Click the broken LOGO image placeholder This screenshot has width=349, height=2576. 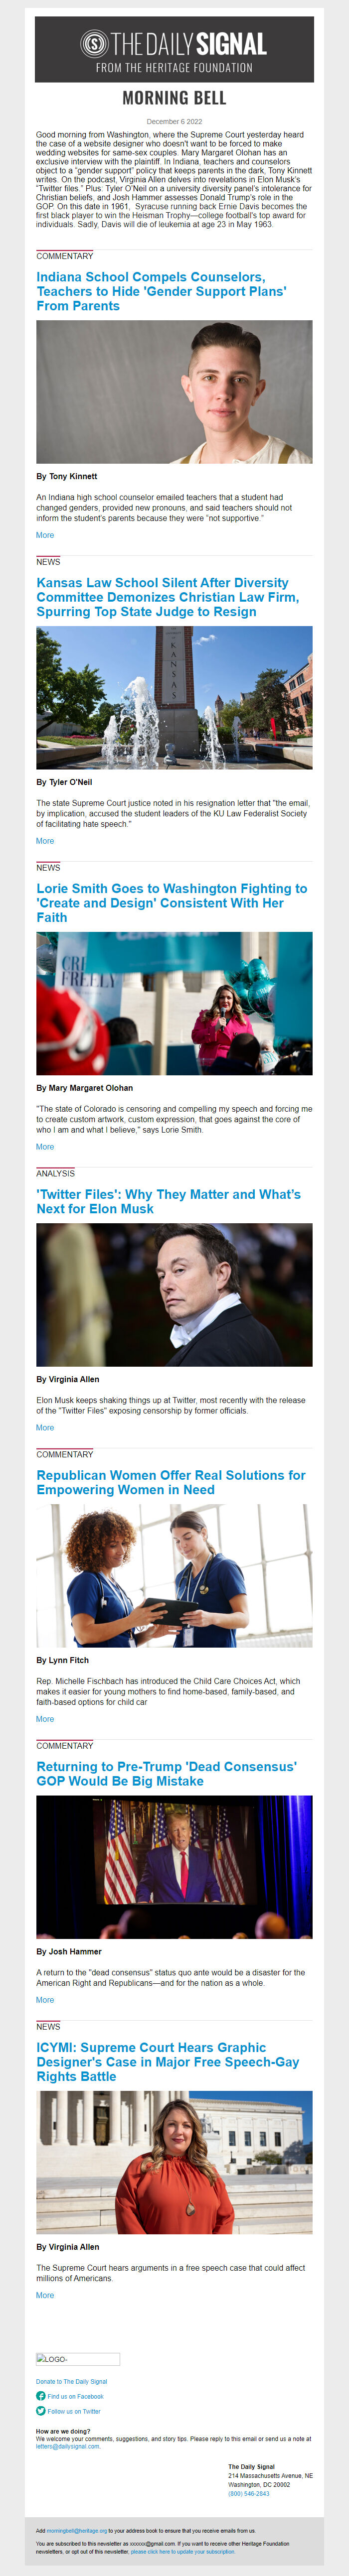(78, 2359)
